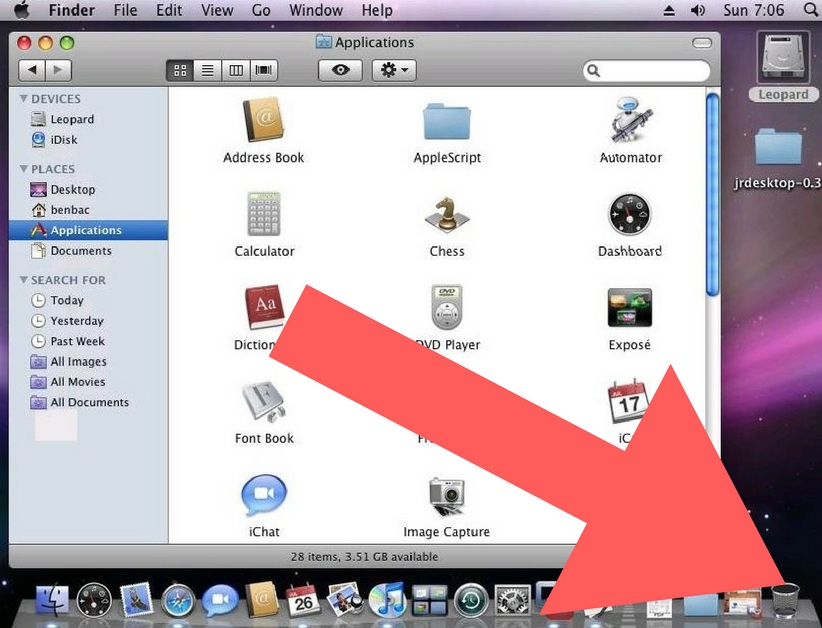The height and width of the screenshot is (628, 822).
Task: Click the vertical scrollbar thumb
Action: pyautogui.click(x=712, y=195)
